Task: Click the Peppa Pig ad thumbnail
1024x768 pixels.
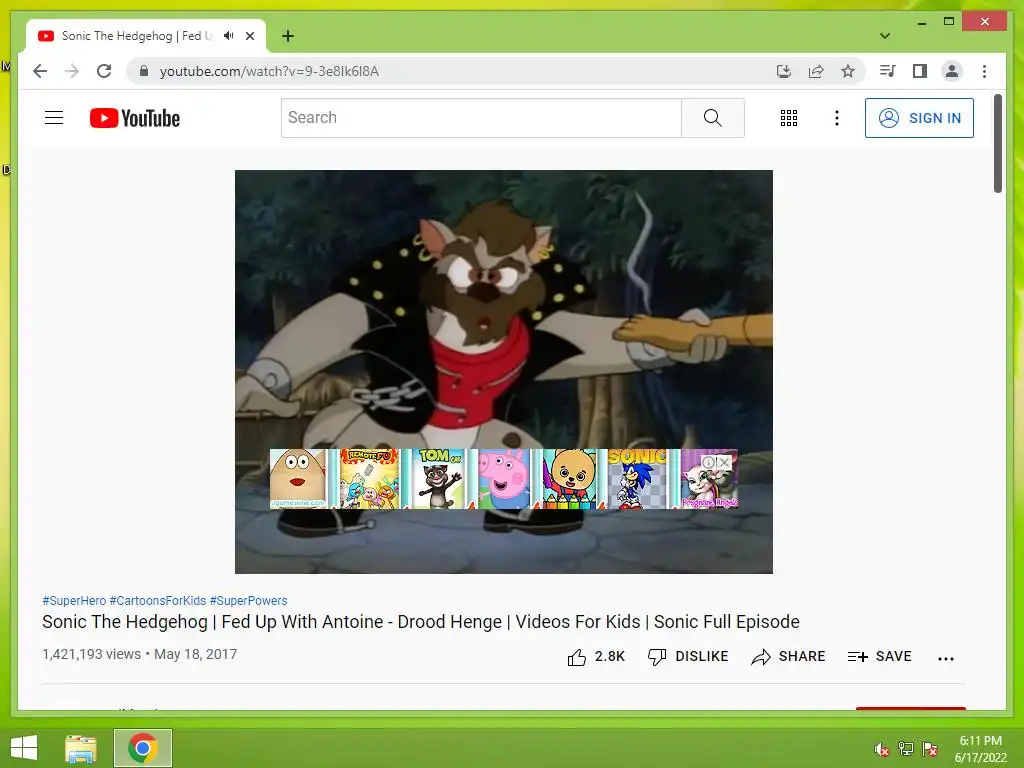Action: pyautogui.click(x=504, y=479)
